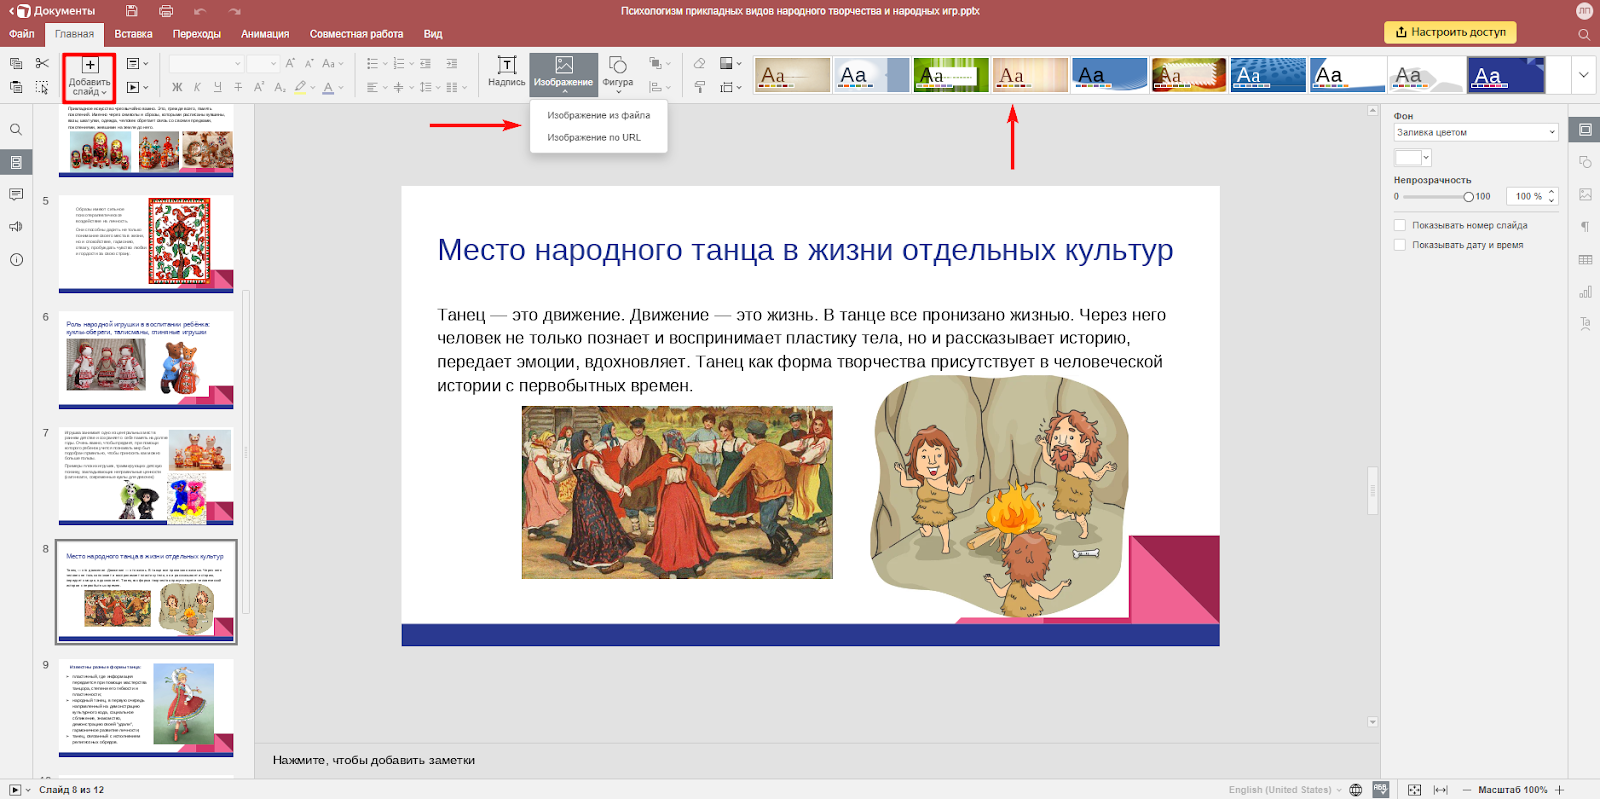
Task: Open the search icon in left sidebar
Action: pos(16,130)
